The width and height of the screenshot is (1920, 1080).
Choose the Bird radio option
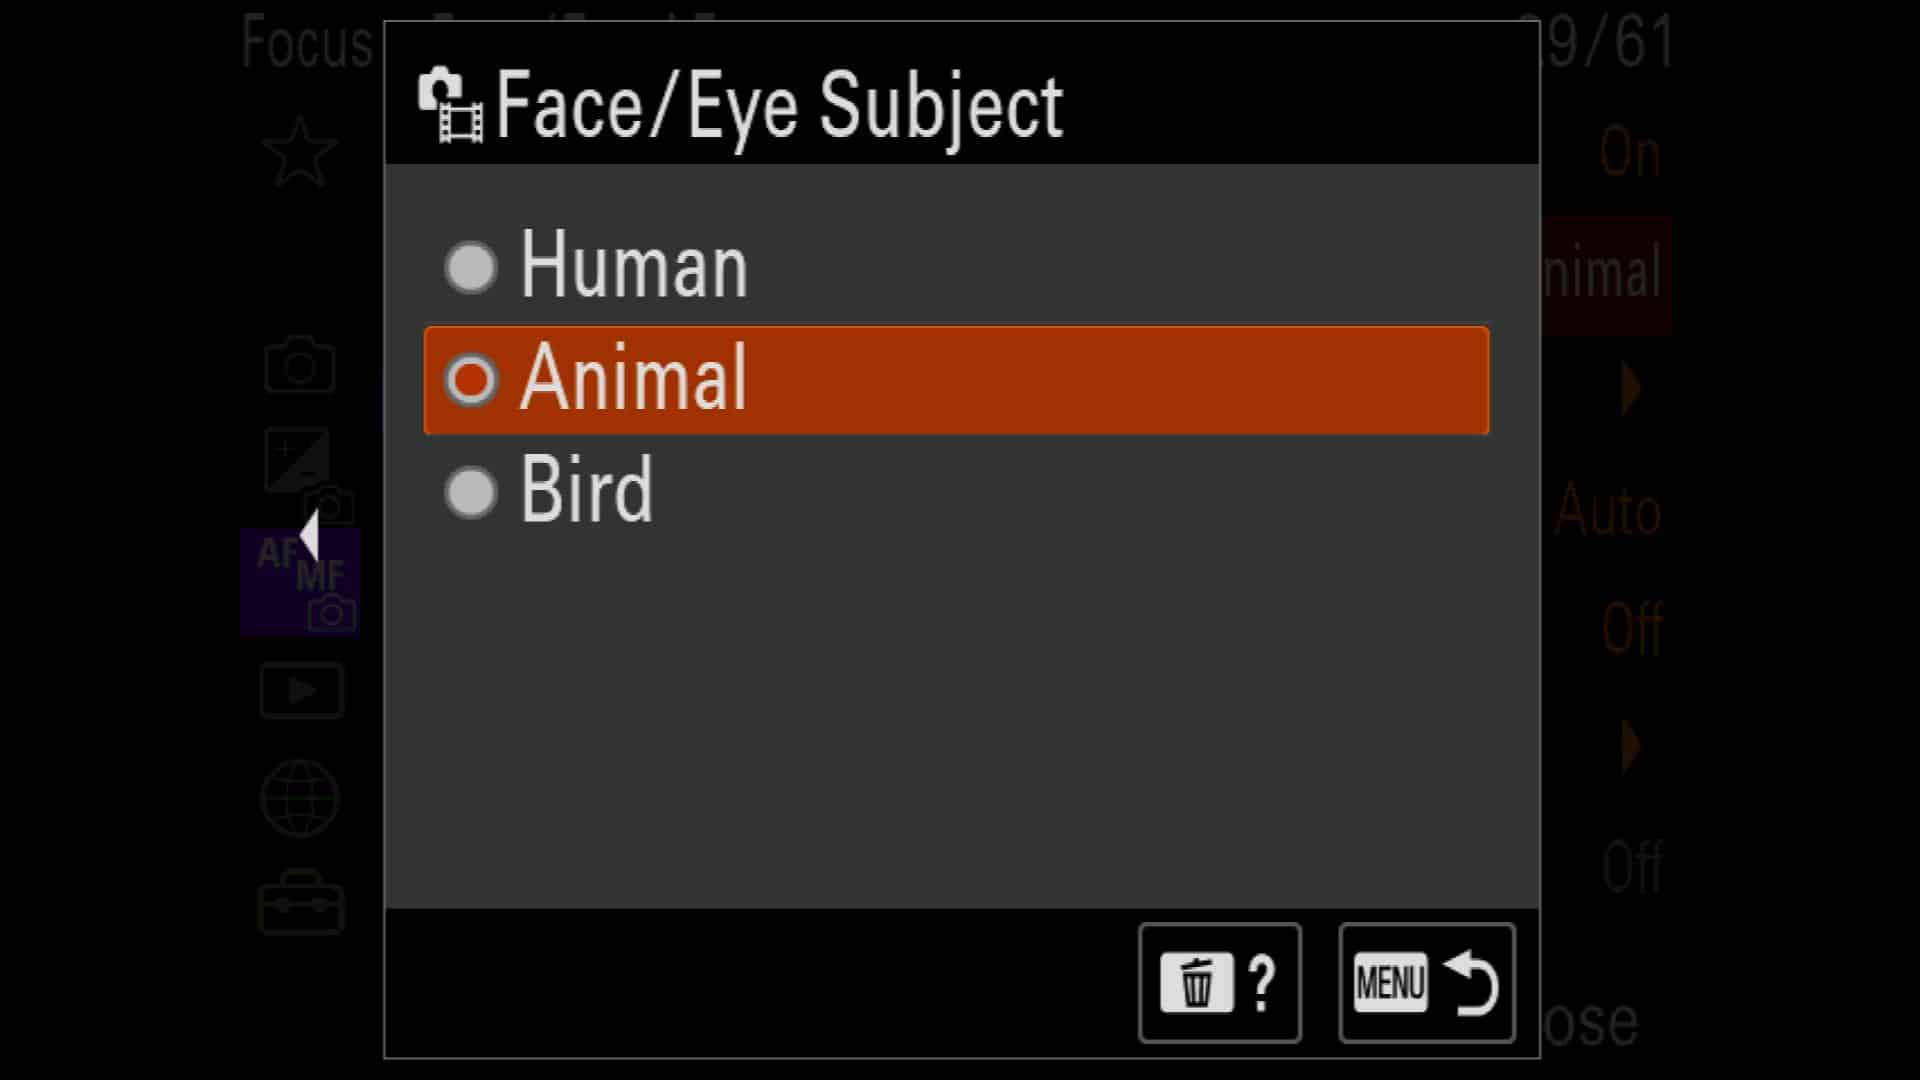(470, 492)
